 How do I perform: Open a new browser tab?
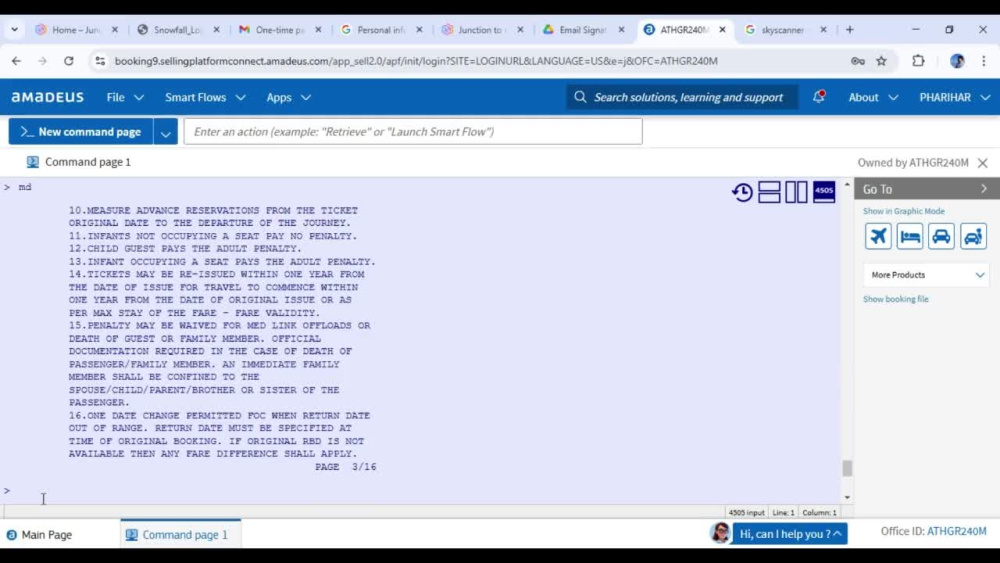[x=849, y=29]
